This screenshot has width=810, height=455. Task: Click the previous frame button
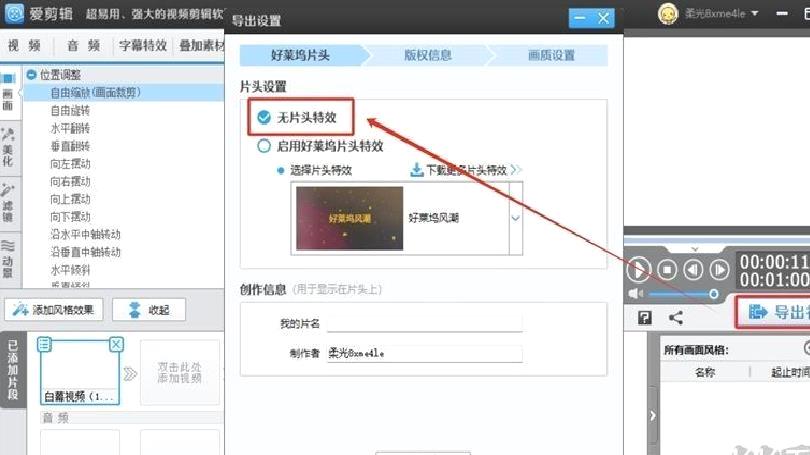693,270
